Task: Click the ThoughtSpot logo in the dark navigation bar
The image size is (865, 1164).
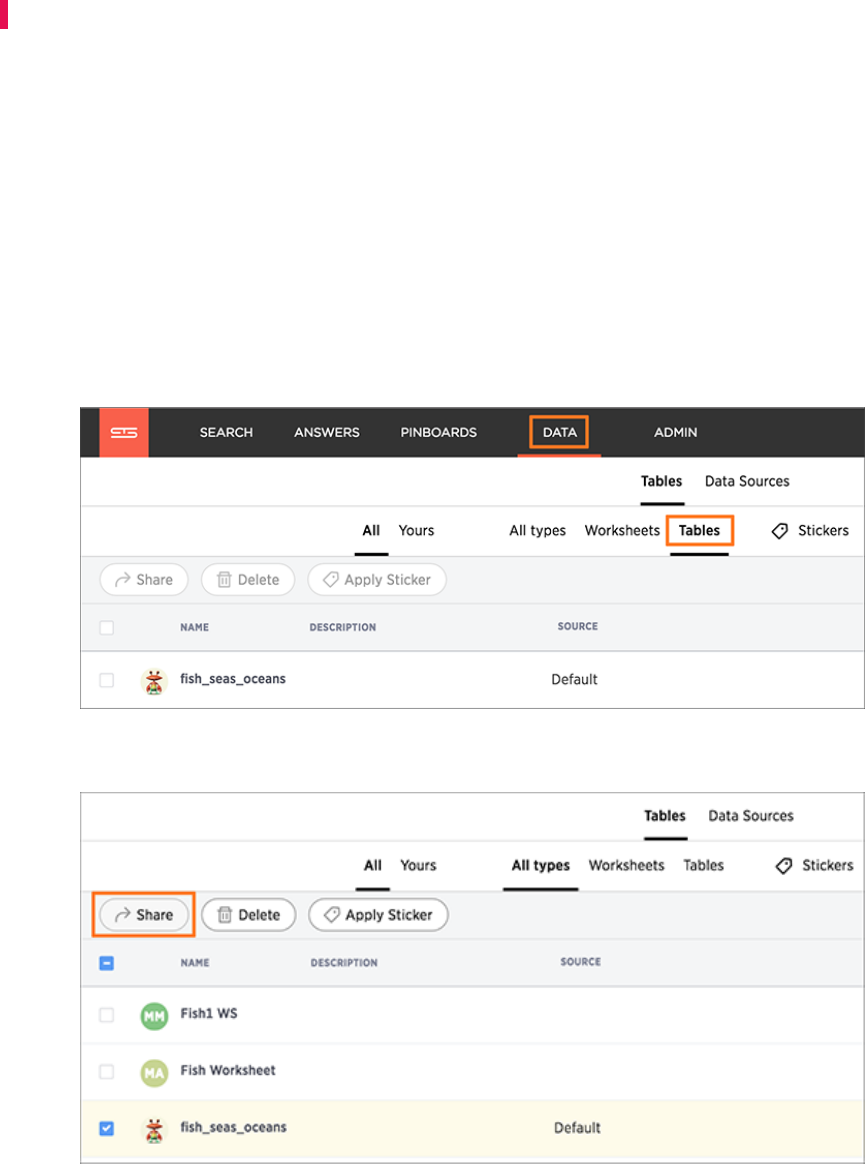Action: coord(124,432)
